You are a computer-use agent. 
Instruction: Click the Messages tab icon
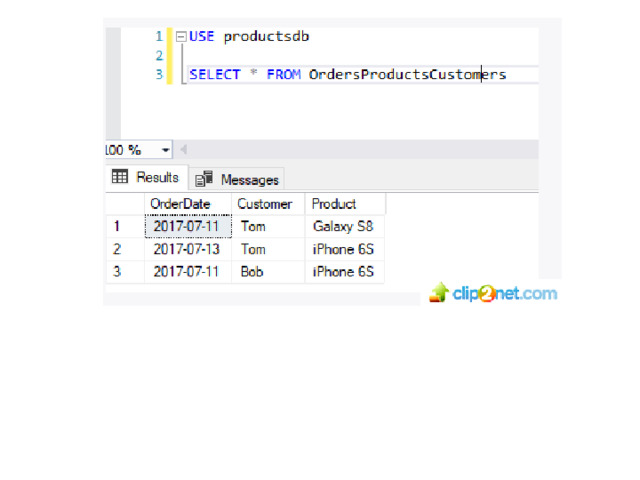pyautogui.click(x=204, y=179)
